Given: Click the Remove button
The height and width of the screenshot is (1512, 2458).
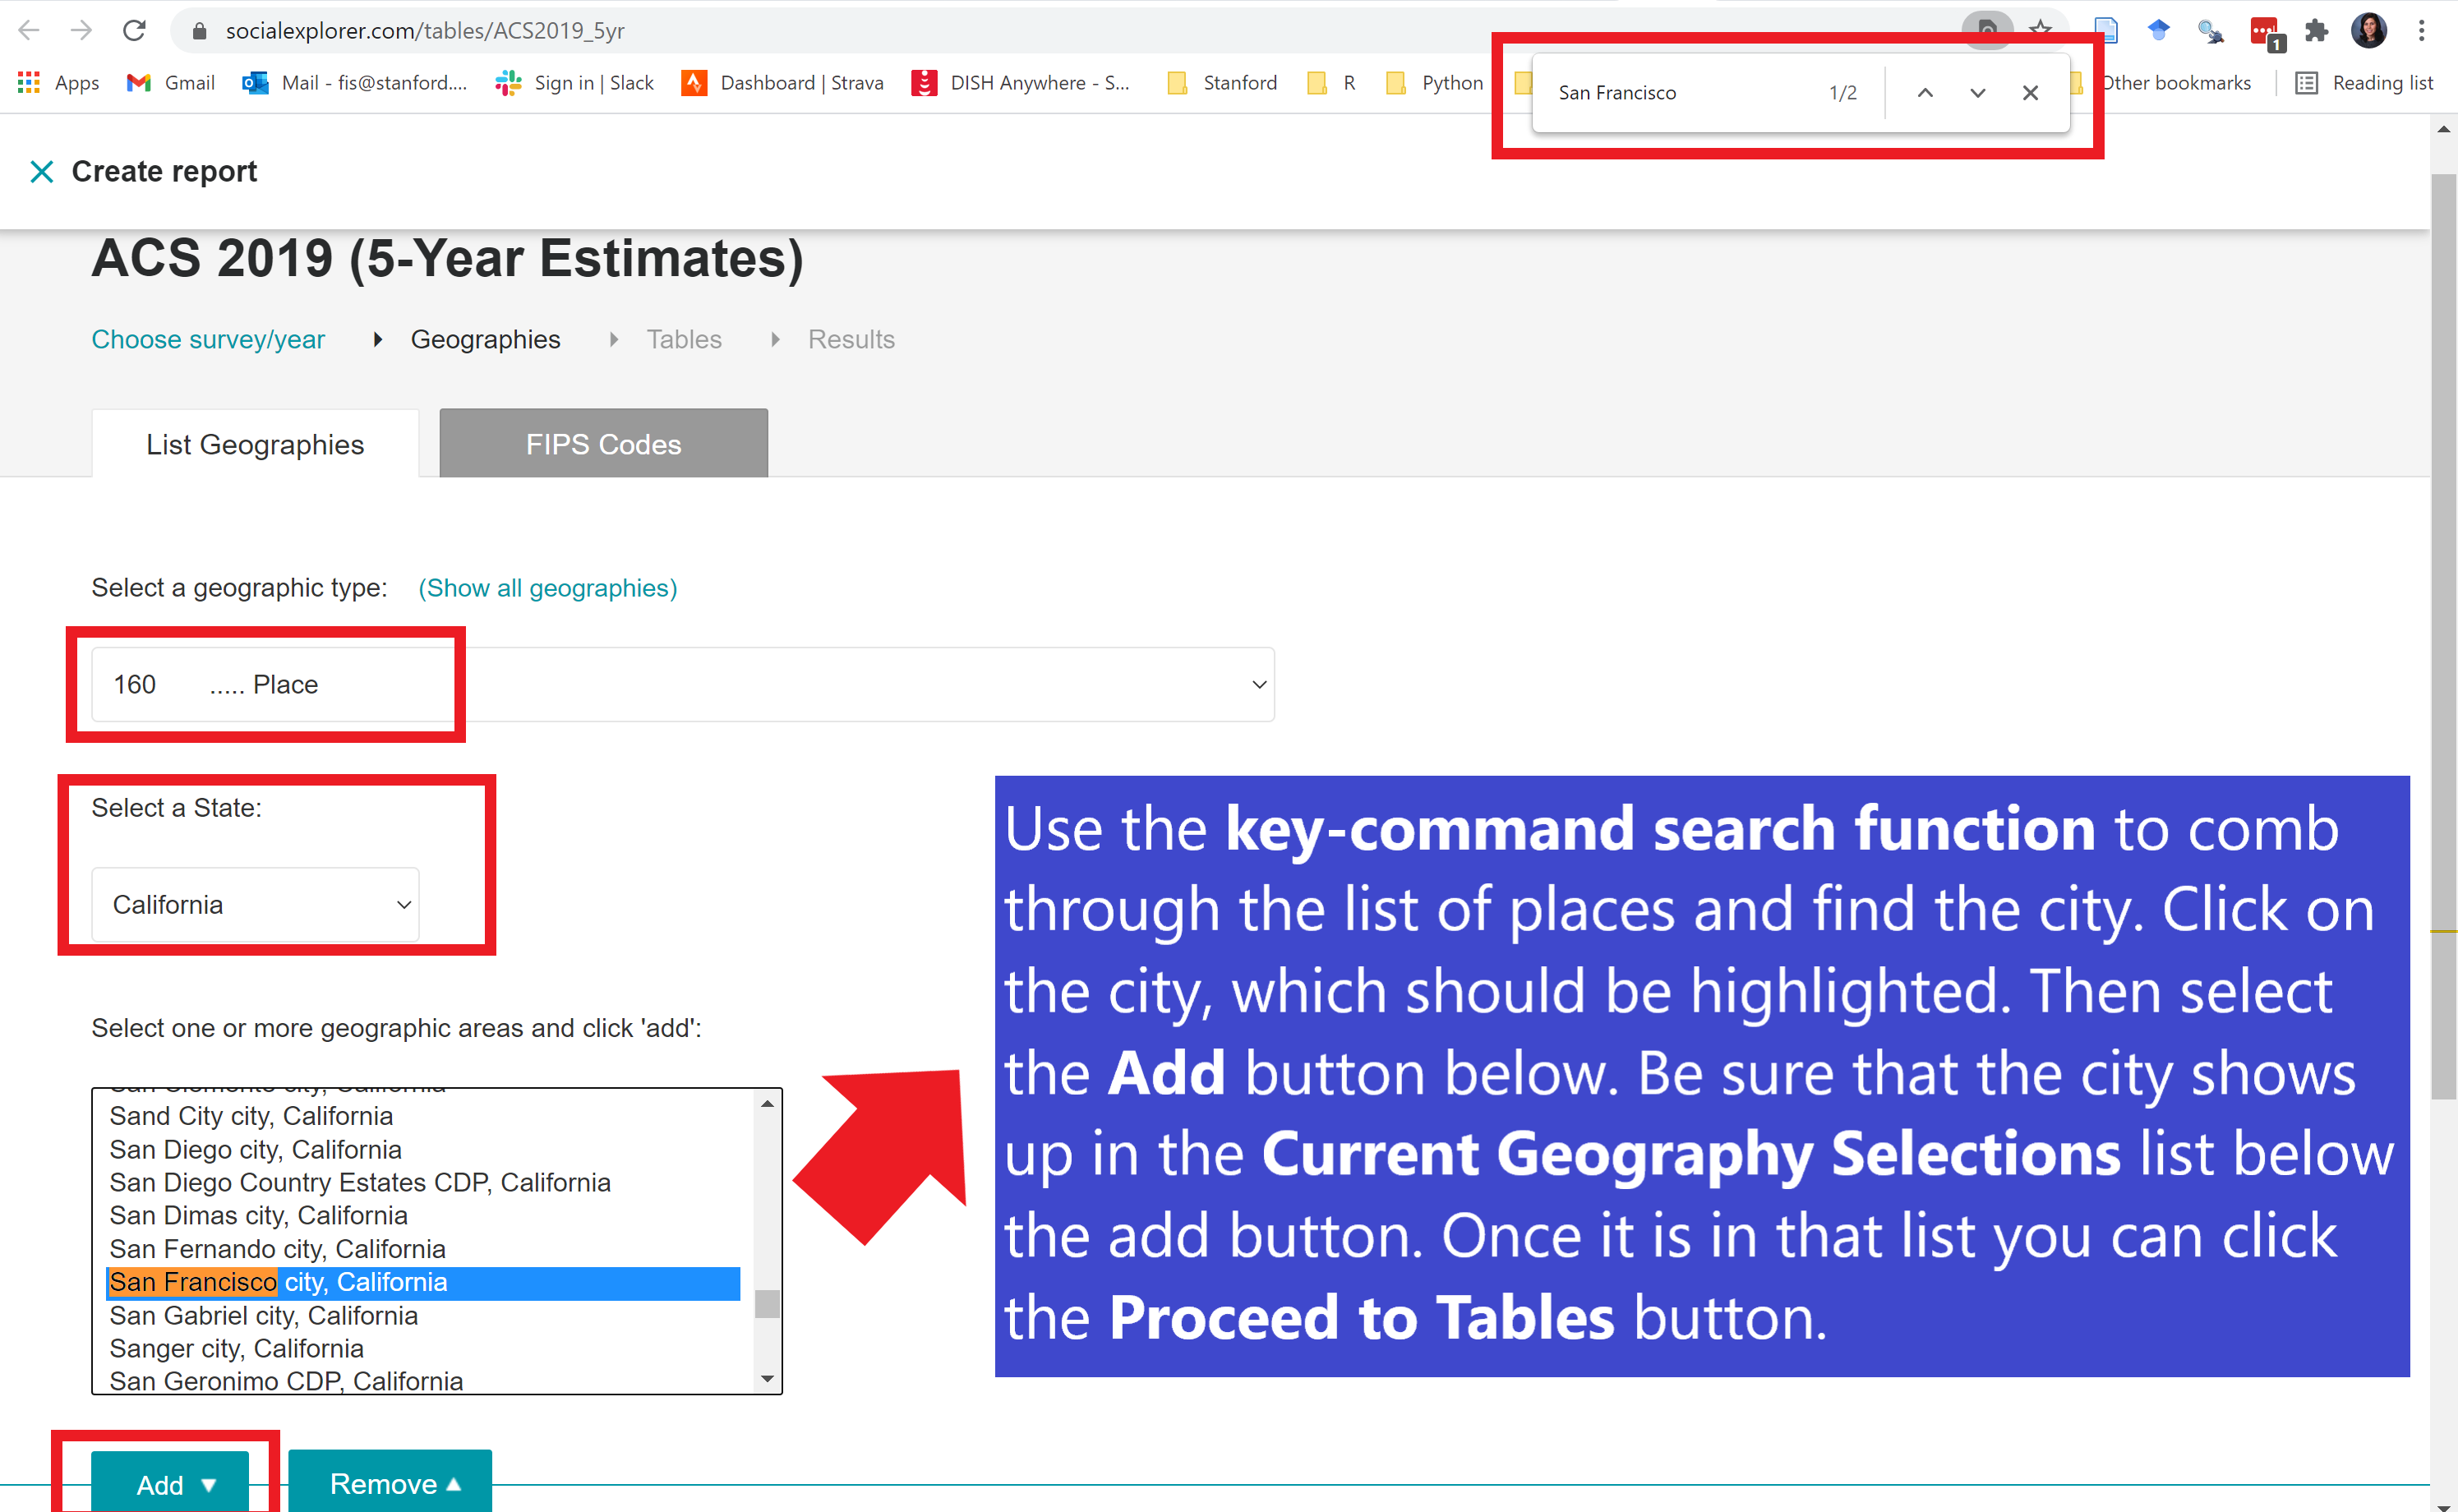Looking at the screenshot, I should click(x=390, y=1484).
